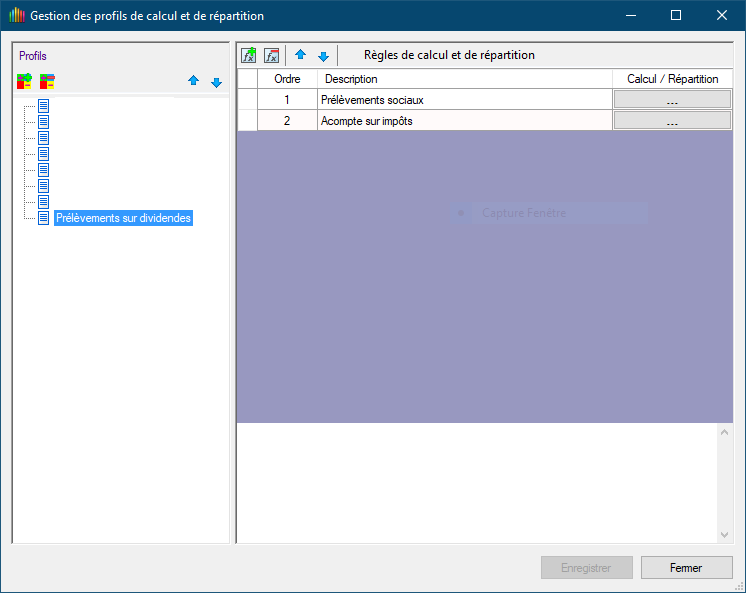Click the Ordre column header
746x593 pixels.
click(287, 79)
